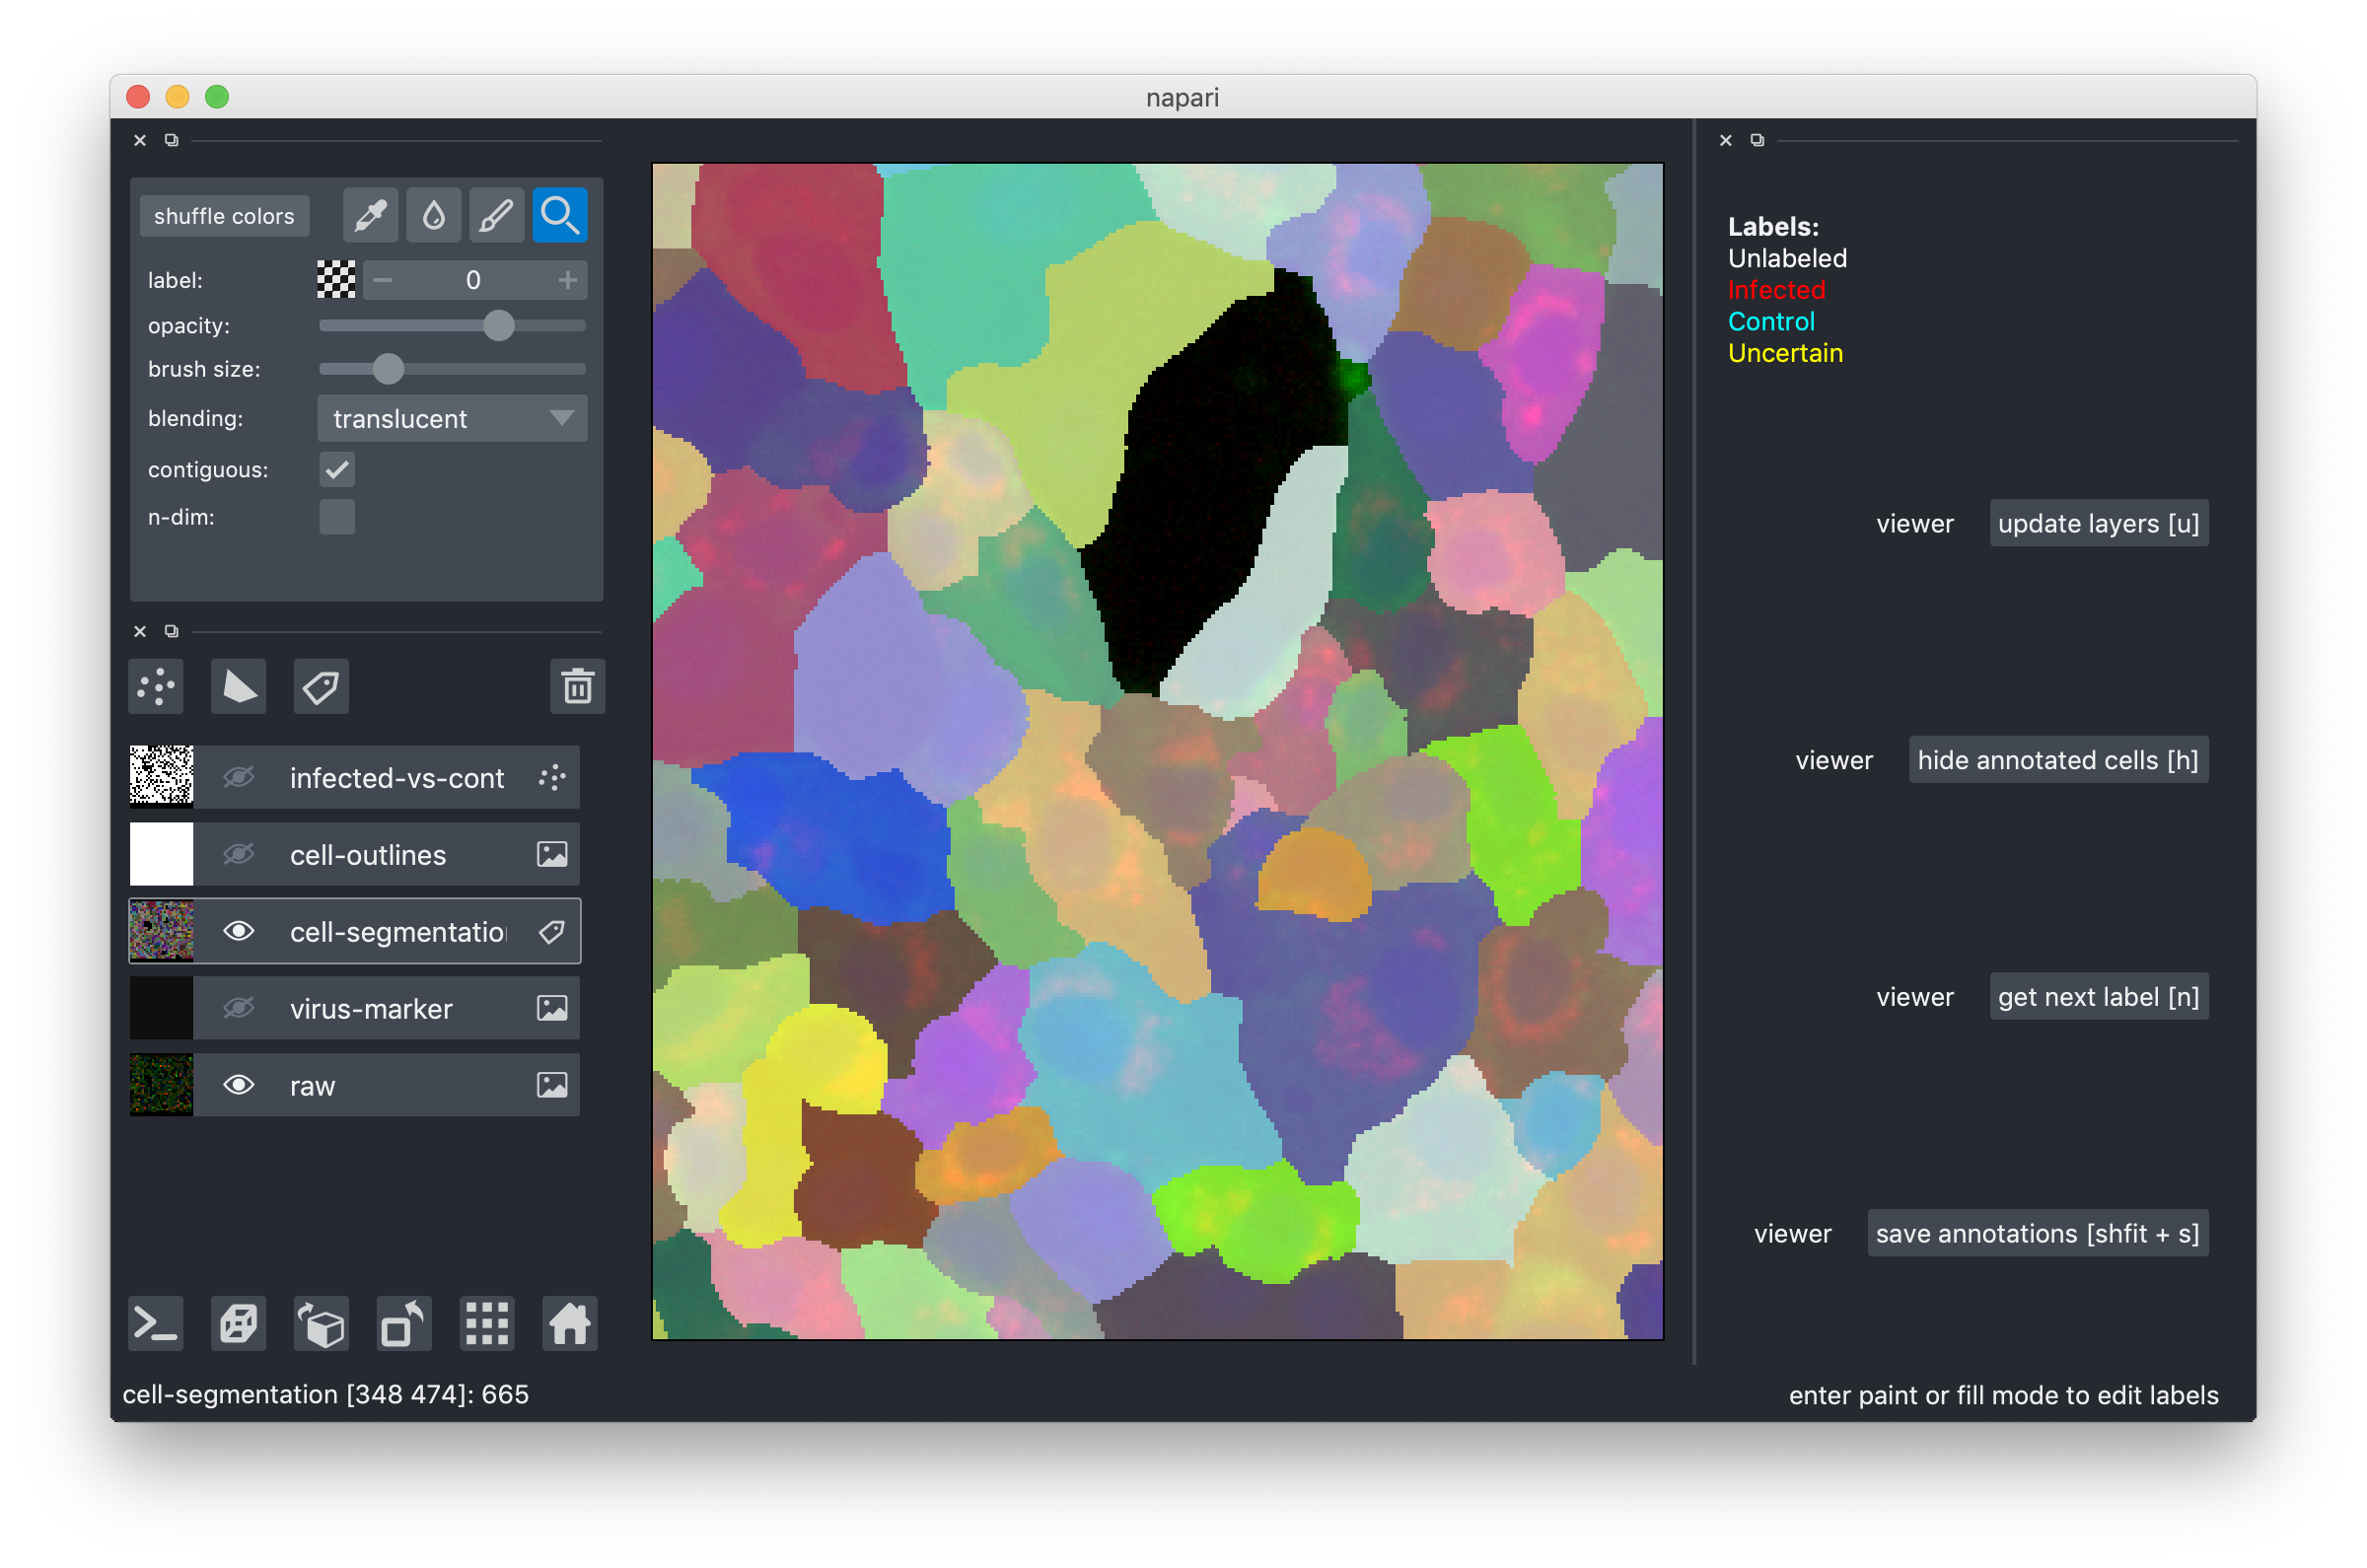Open the console terminal icon
The image size is (2367, 1568).
tap(156, 1324)
